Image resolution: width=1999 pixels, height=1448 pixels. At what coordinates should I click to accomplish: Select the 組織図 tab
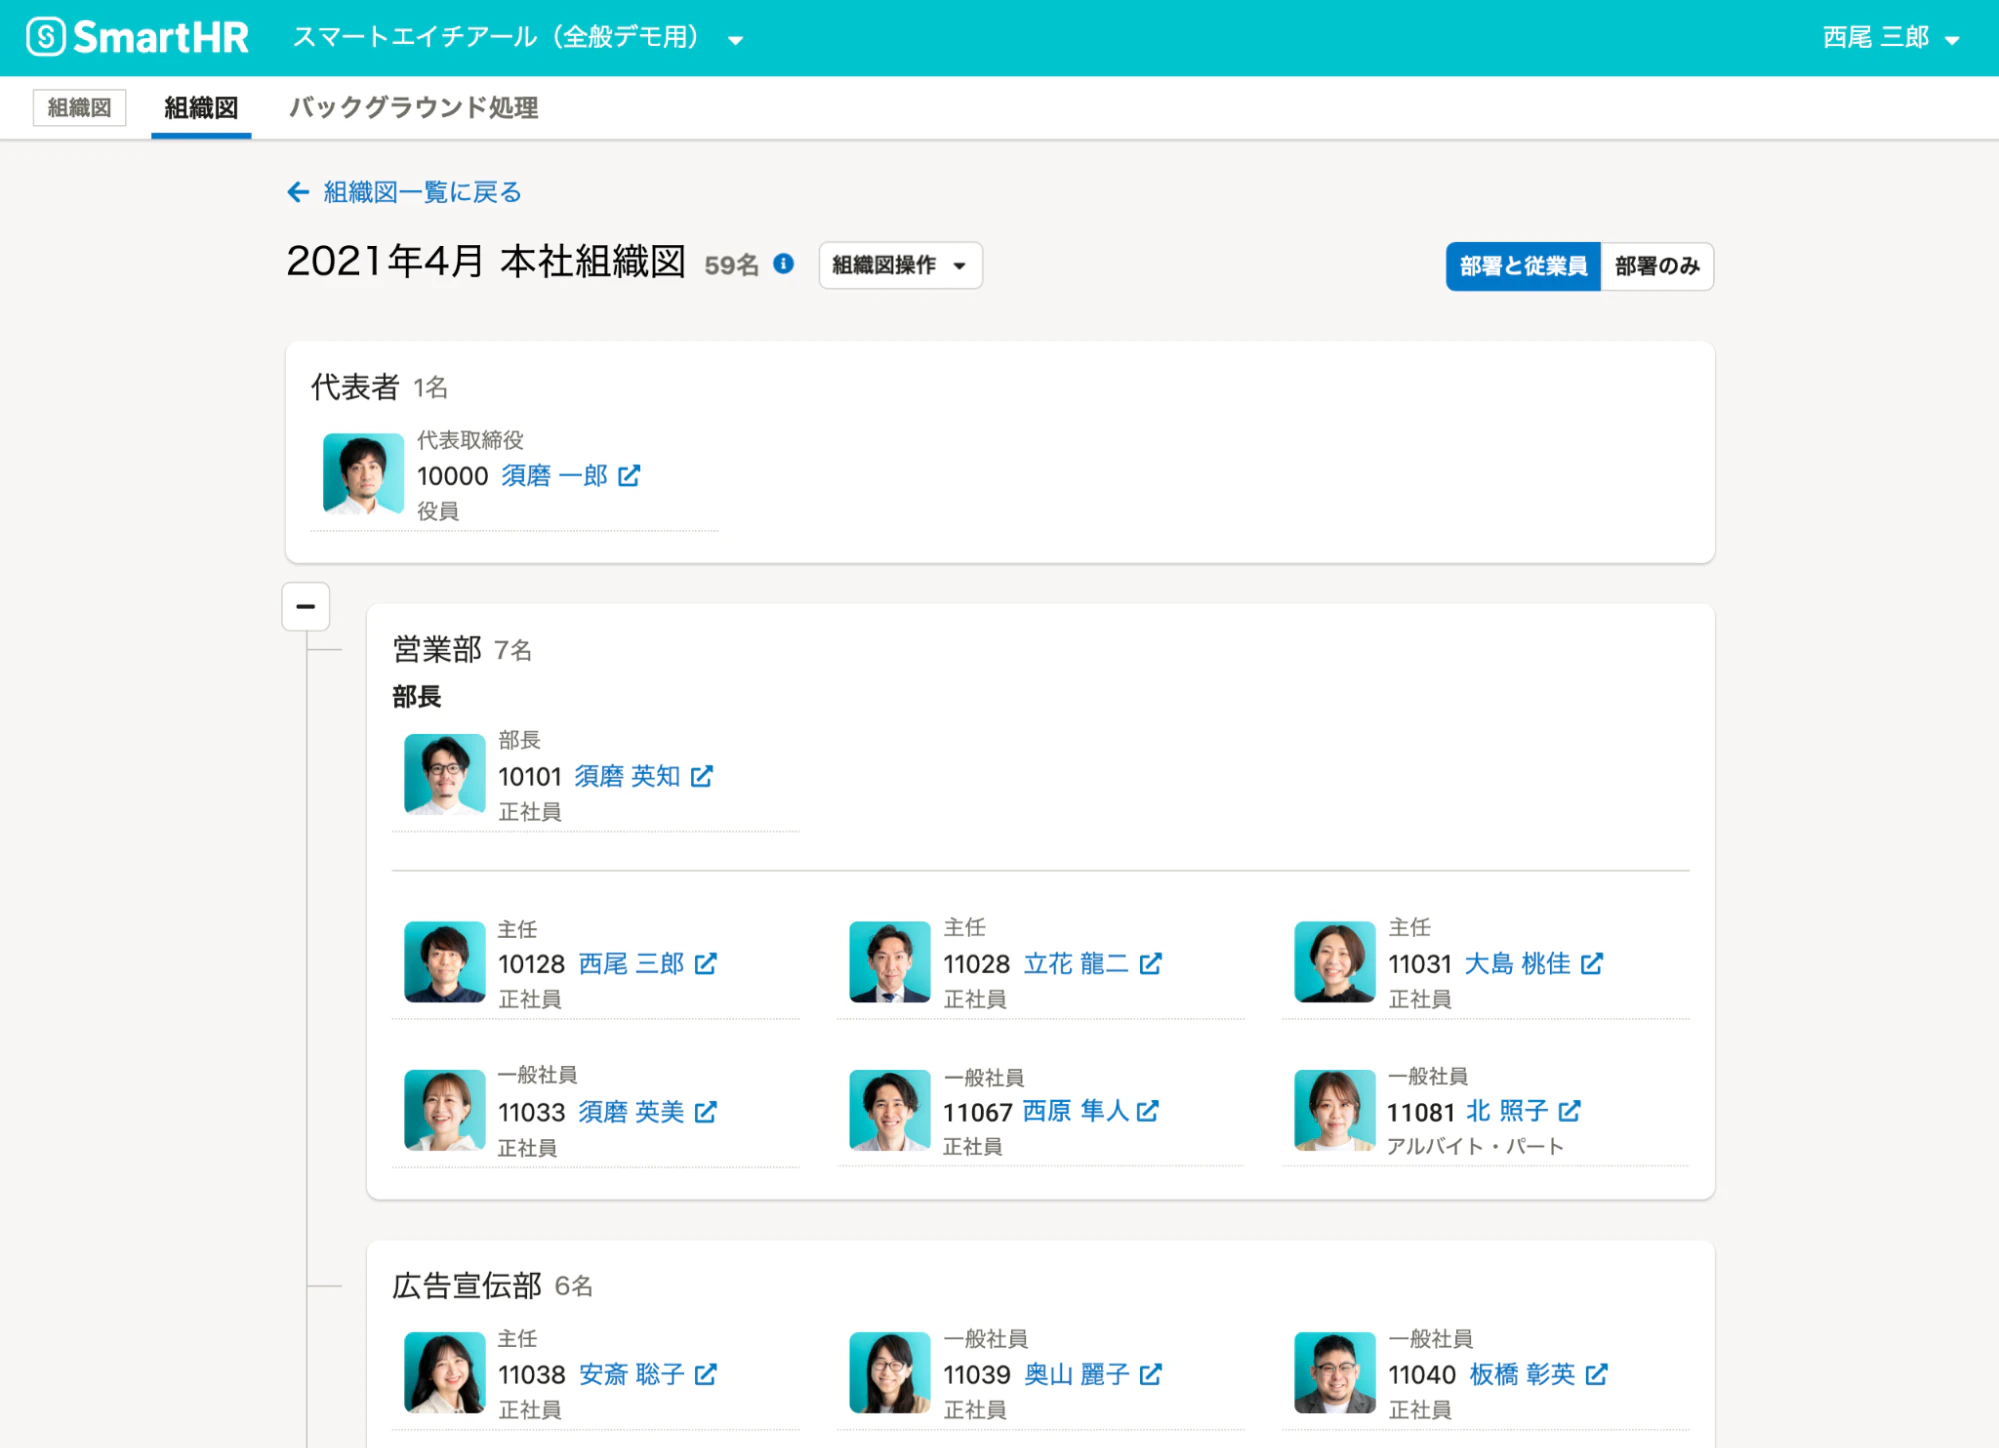(201, 108)
